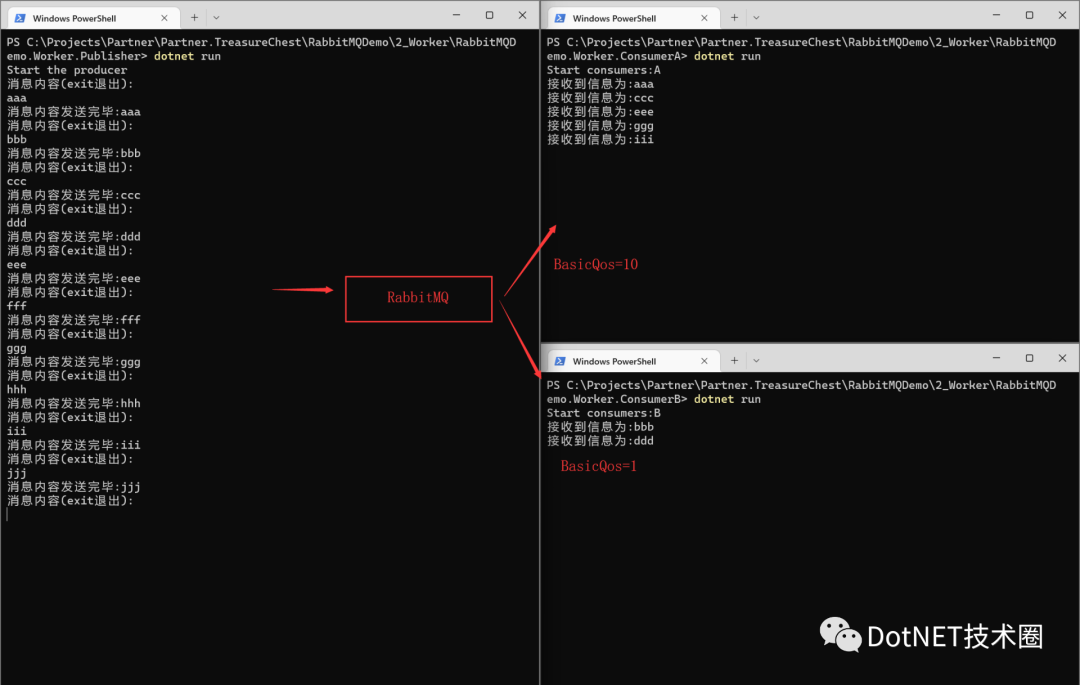Click '接收到信息为:aaa' in ConsumerA window
This screenshot has width=1080, height=685.
click(x=600, y=84)
